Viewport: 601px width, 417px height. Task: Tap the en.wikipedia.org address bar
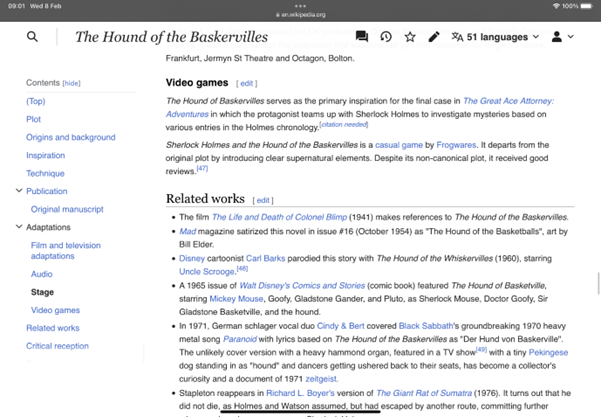(300, 16)
